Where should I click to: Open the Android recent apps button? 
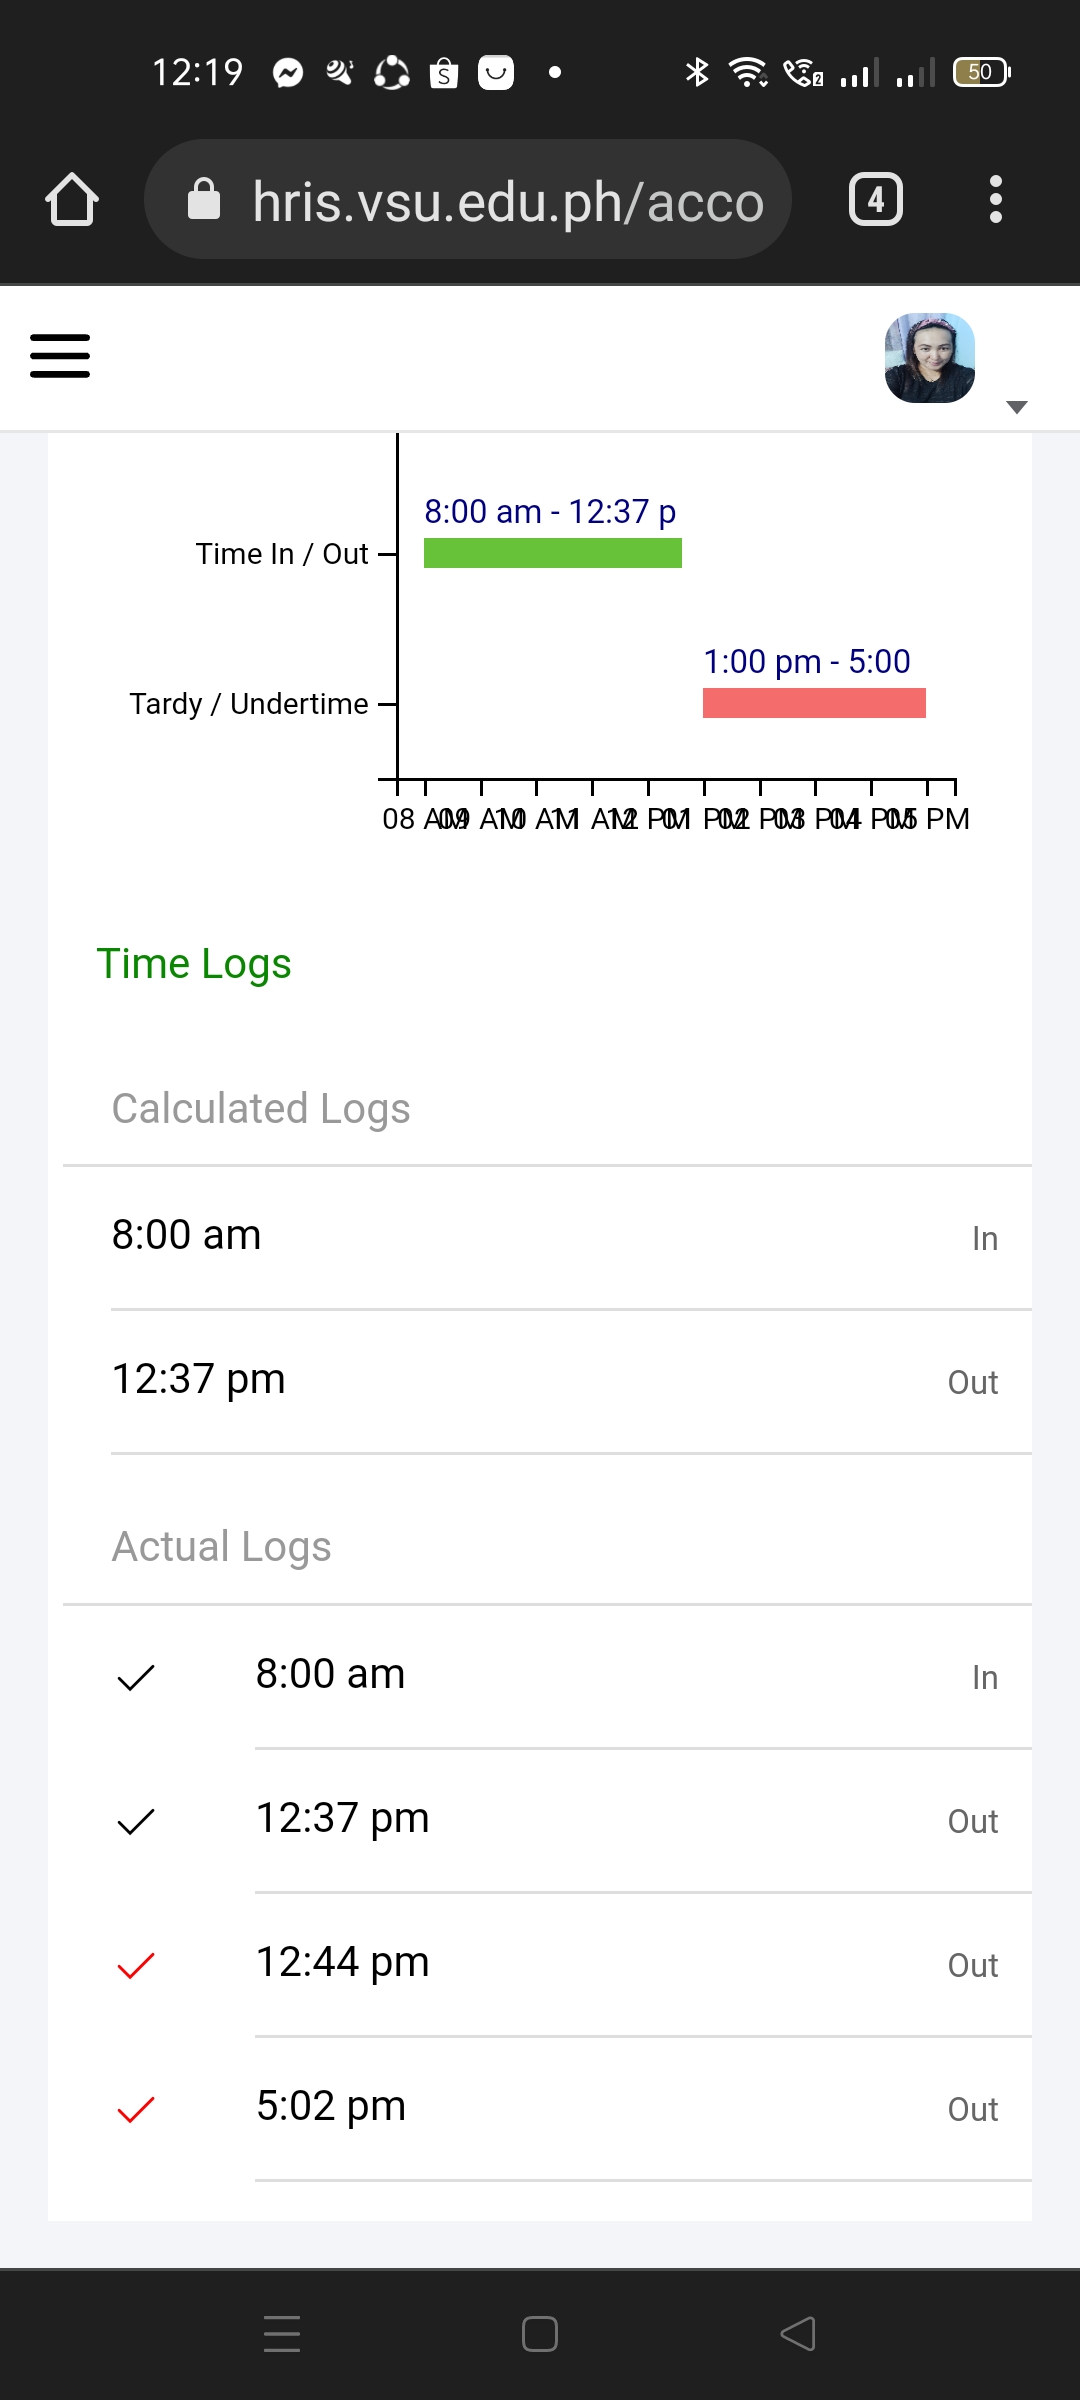click(x=282, y=2334)
